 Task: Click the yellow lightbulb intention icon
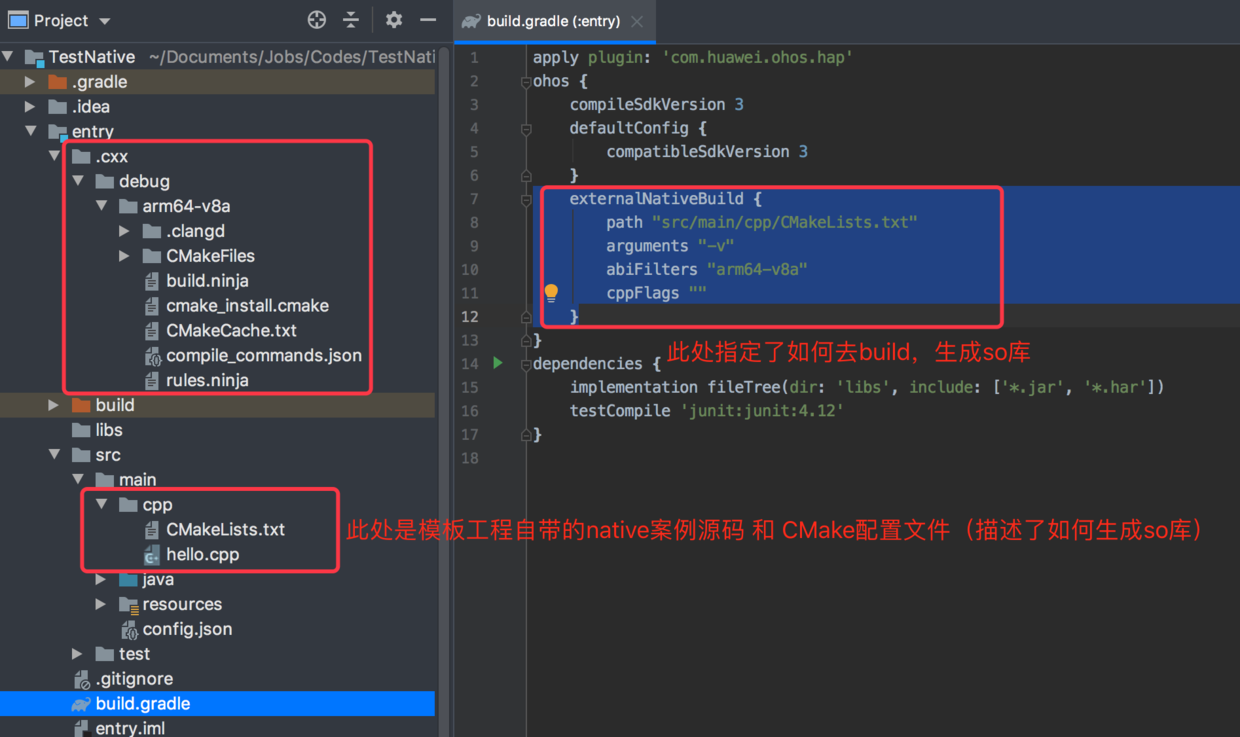[x=551, y=293]
